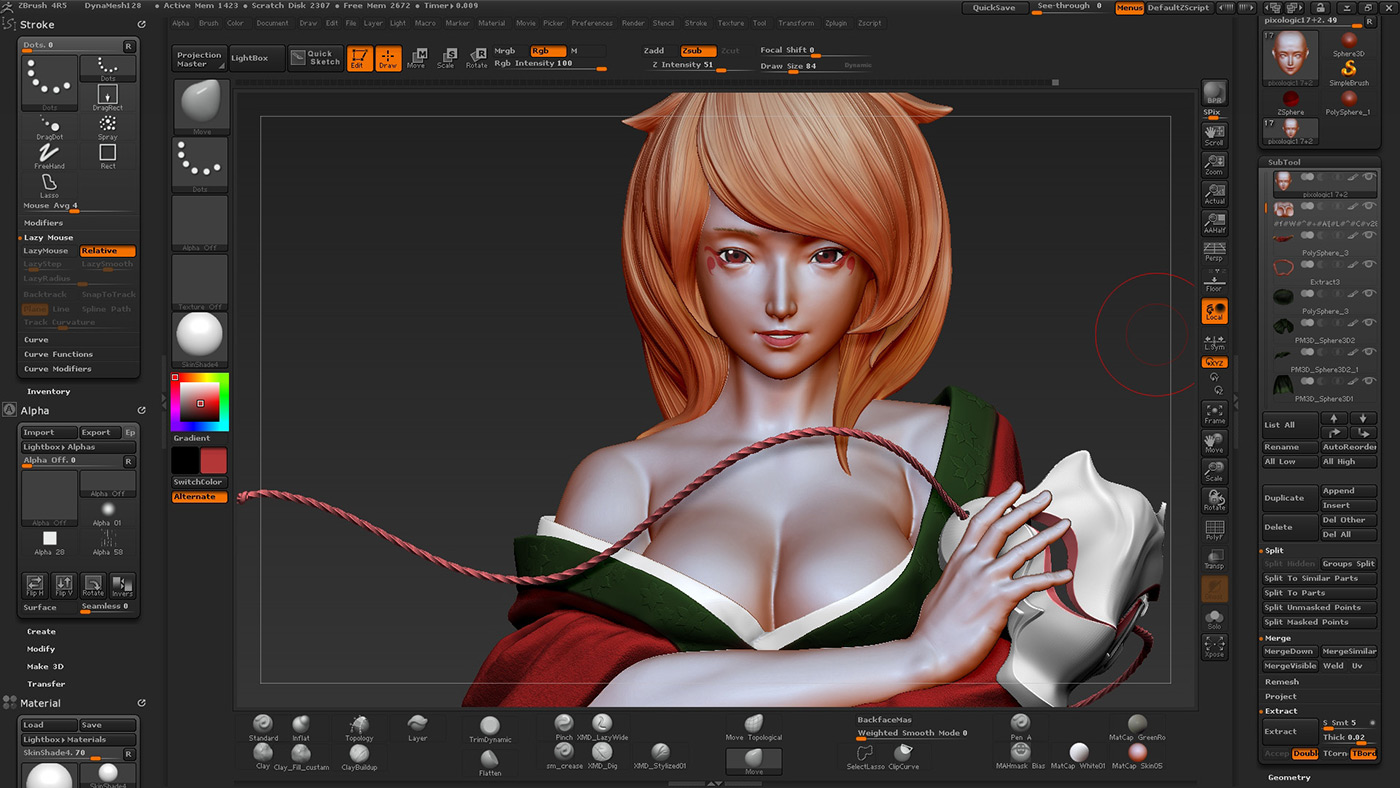1400x788 pixels.
Task: Select the ClayBuildup brush
Action: coord(359,757)
